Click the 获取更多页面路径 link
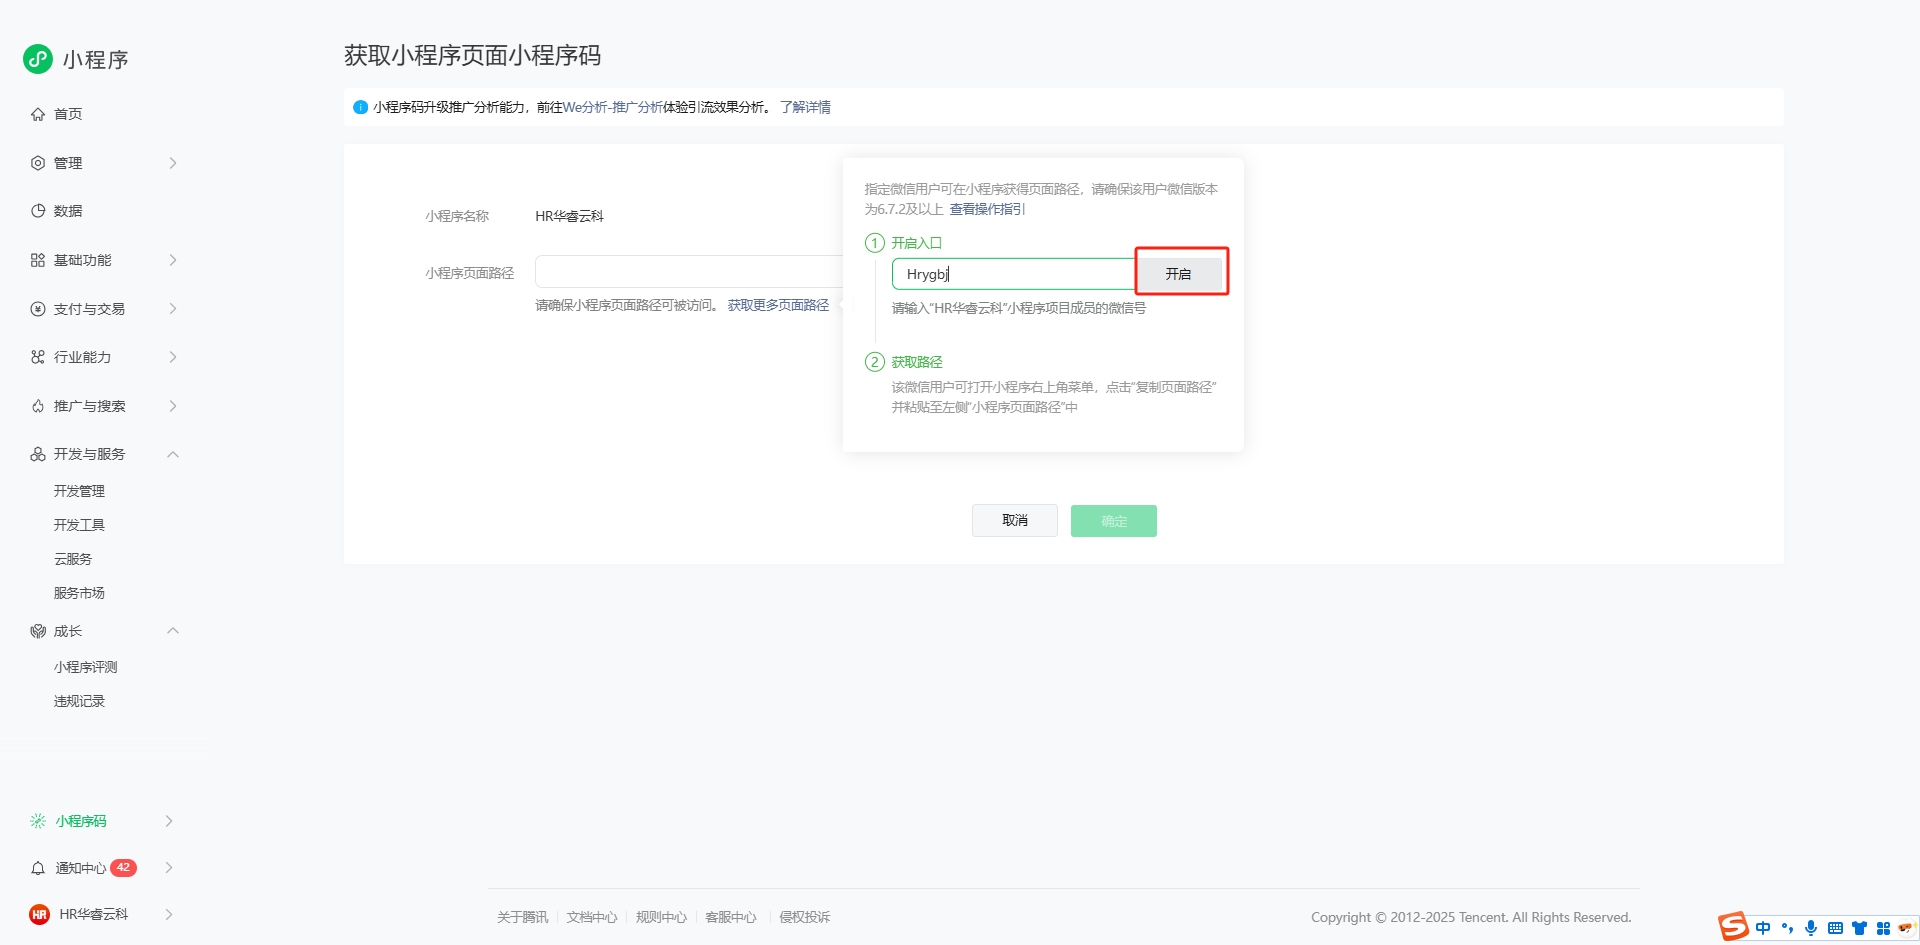The height and width of the screenshot is (945, 1920). point(778,305)
